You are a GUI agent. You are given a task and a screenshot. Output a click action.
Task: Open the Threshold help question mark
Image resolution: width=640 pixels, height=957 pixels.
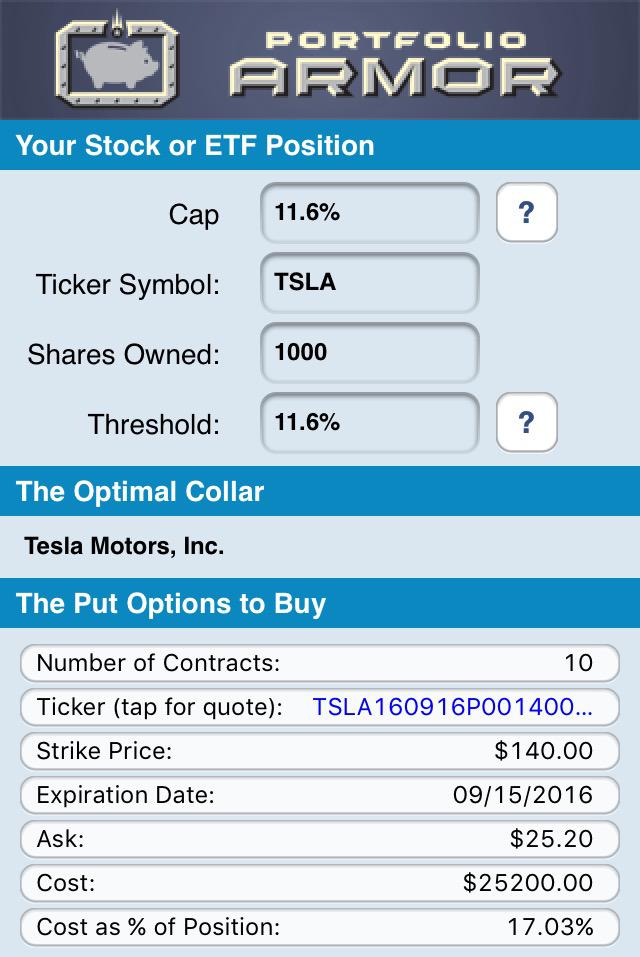click(x=527, y=422)
